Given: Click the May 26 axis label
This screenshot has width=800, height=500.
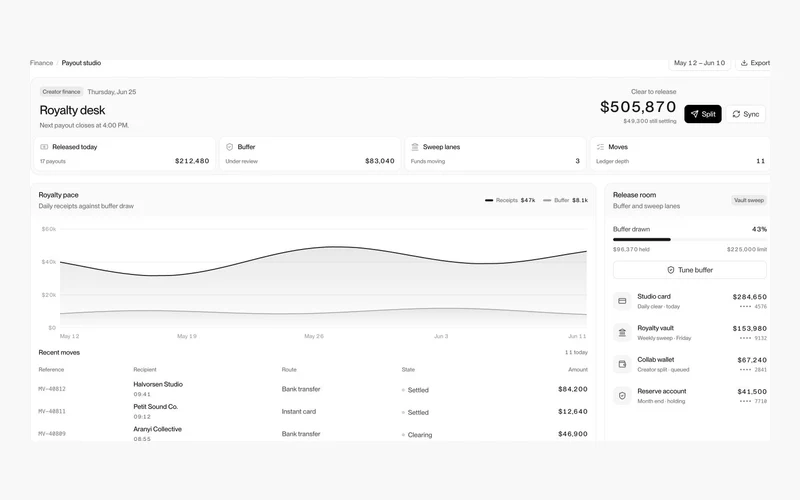Looking at the screenshot, I should tap(314, 336).
